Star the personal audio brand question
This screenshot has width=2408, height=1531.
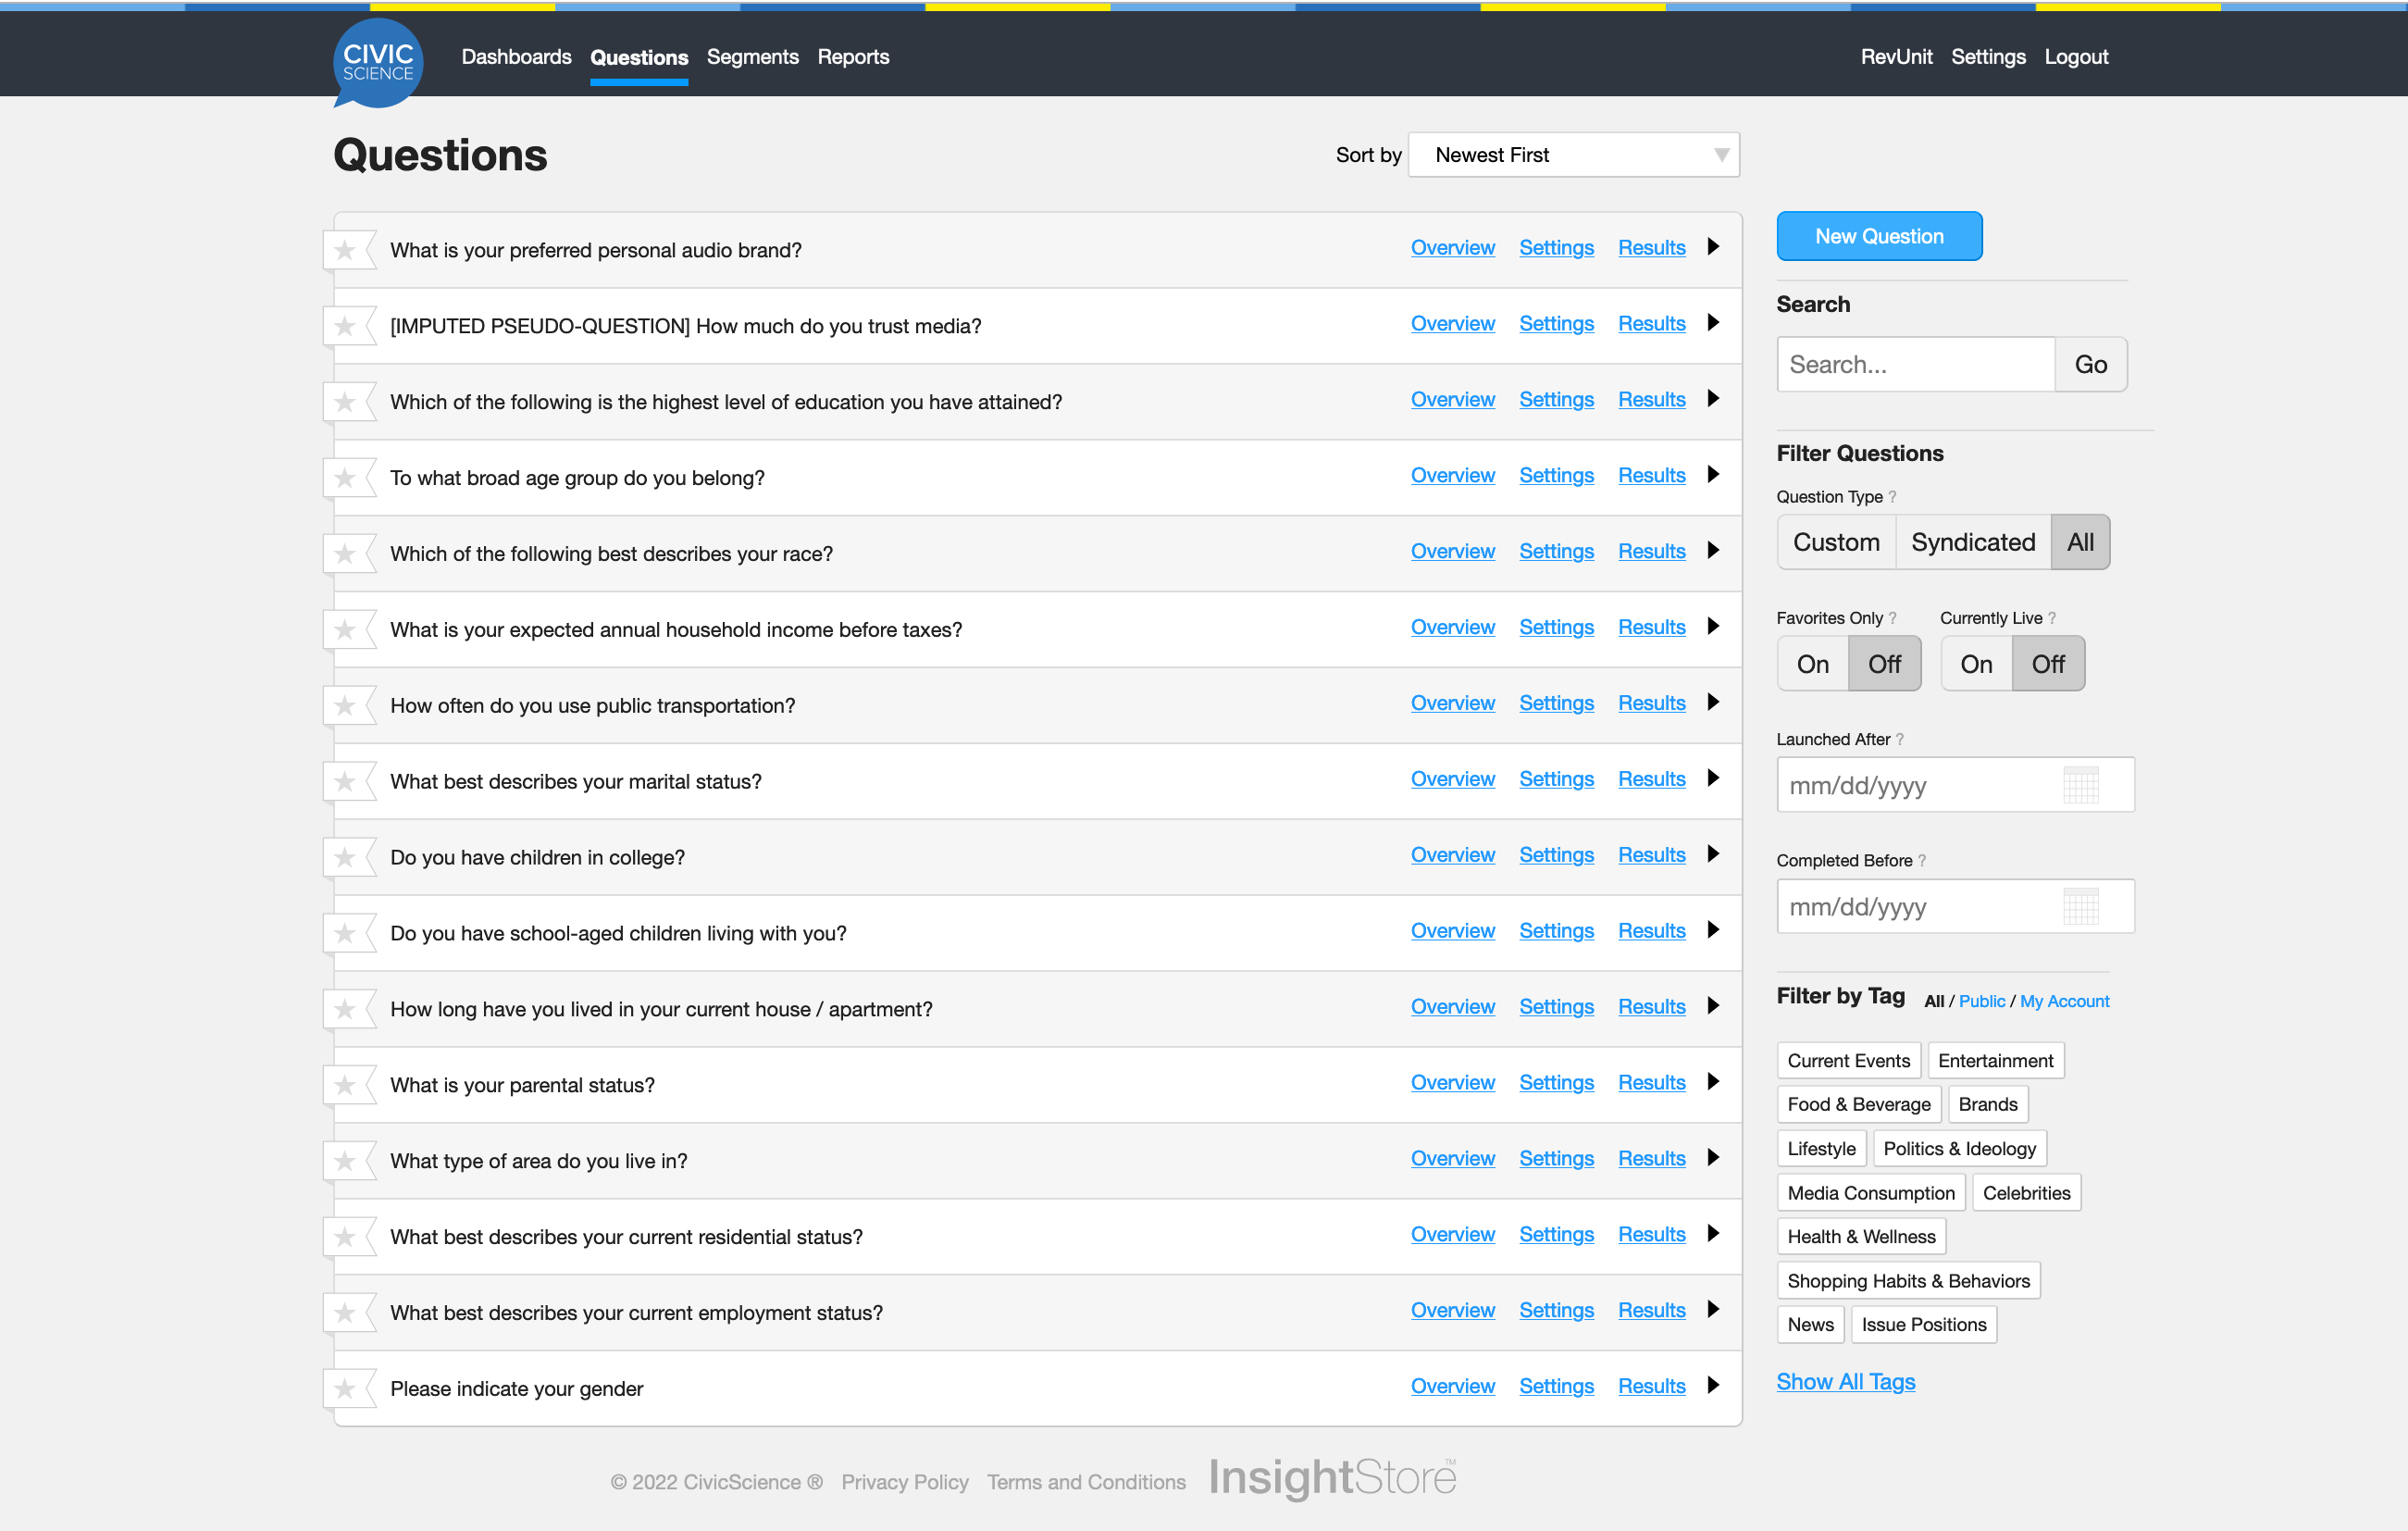[x=345, y=250]
